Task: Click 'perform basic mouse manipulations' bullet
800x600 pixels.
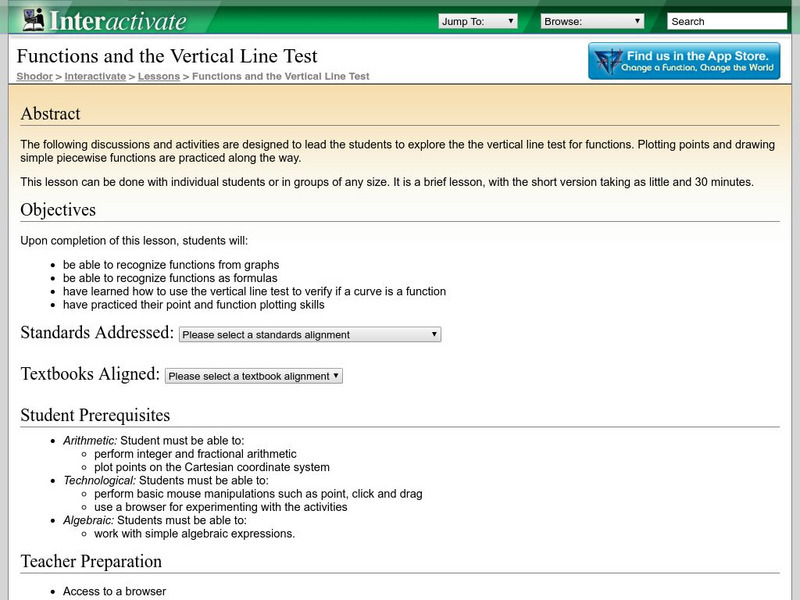Action: (x=258, y=493)
